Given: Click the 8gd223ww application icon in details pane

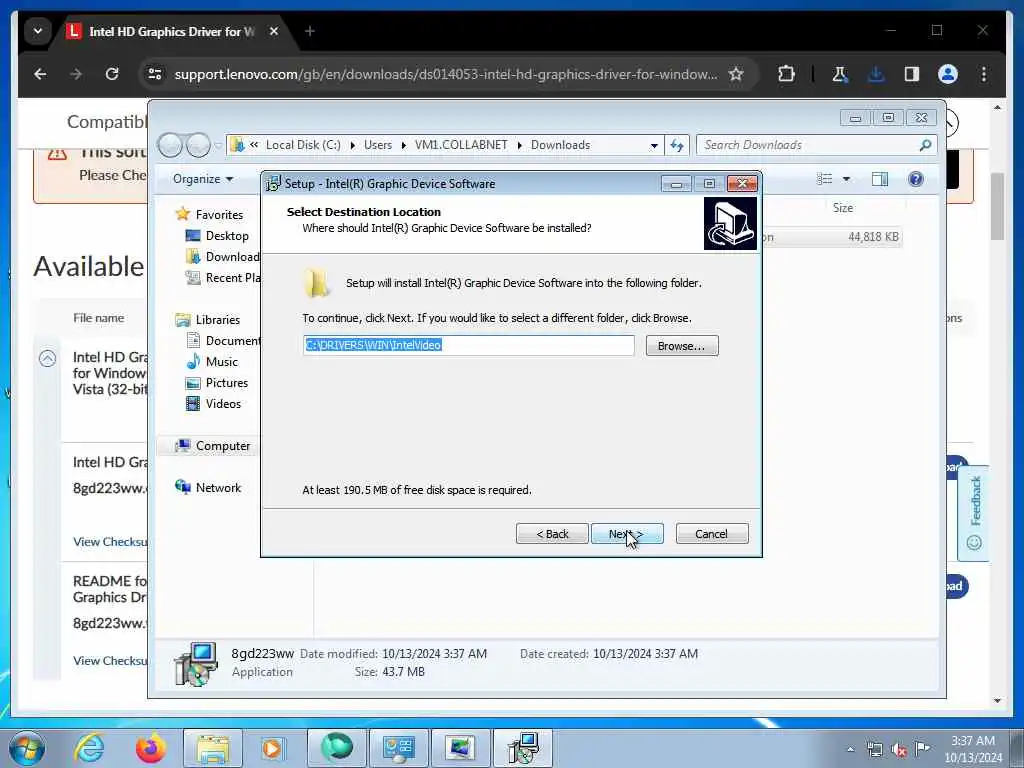Looking at the screenshot, I should point(195,664).
